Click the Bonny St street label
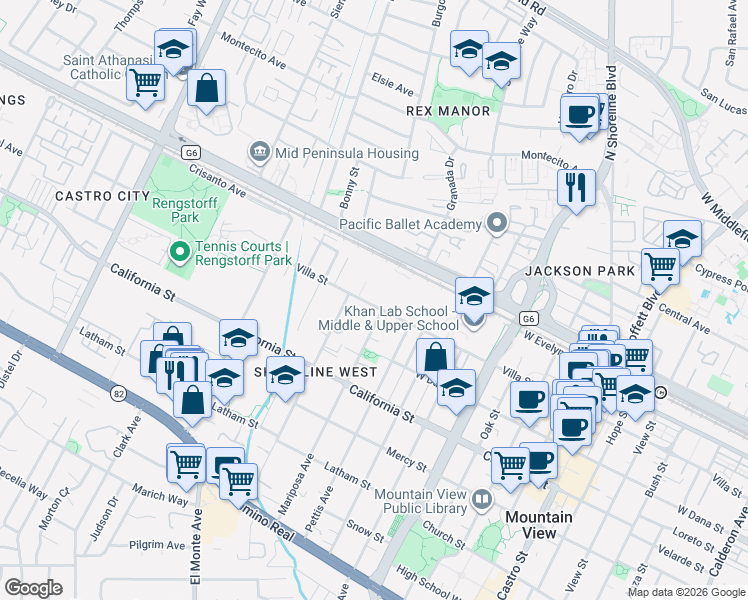 click(x=349, y=188)
